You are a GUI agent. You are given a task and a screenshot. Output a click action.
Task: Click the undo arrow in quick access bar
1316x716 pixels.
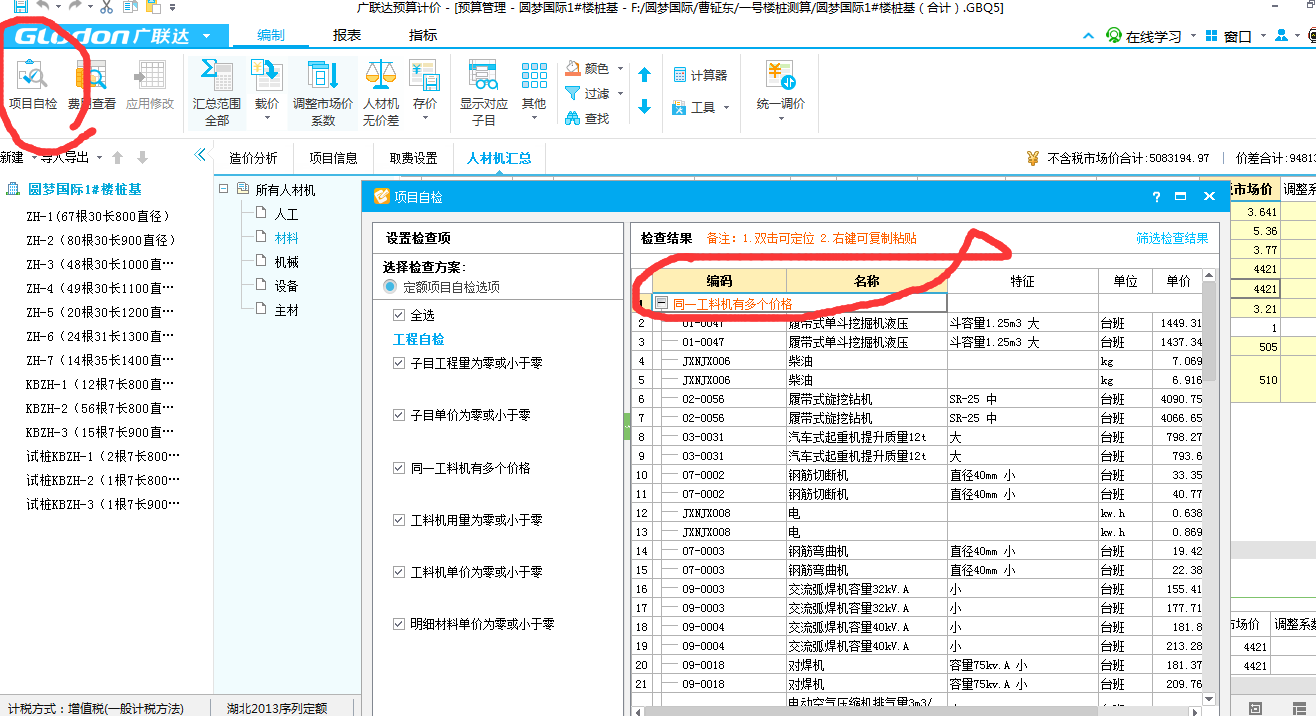pyautogui.click(x=43, y=7)
